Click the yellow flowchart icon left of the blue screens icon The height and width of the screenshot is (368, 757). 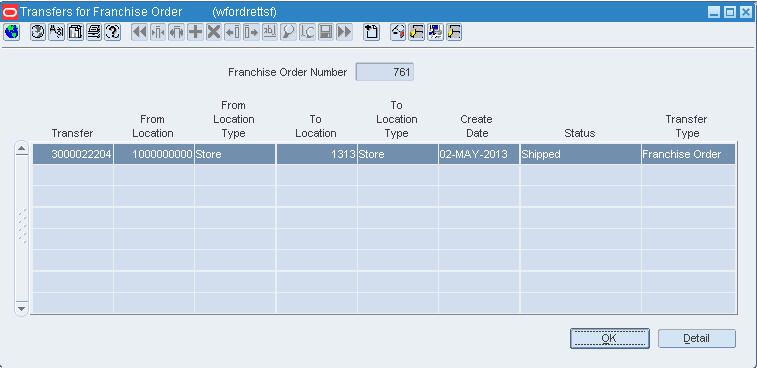417,32
